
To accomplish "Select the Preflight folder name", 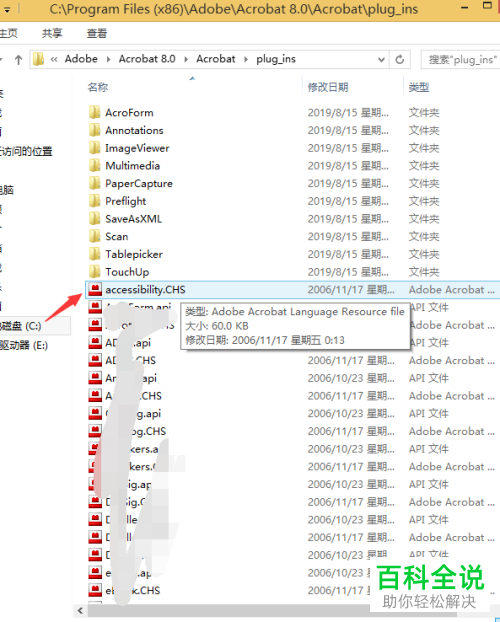I will pyautogui.click(x=125, y=201).
